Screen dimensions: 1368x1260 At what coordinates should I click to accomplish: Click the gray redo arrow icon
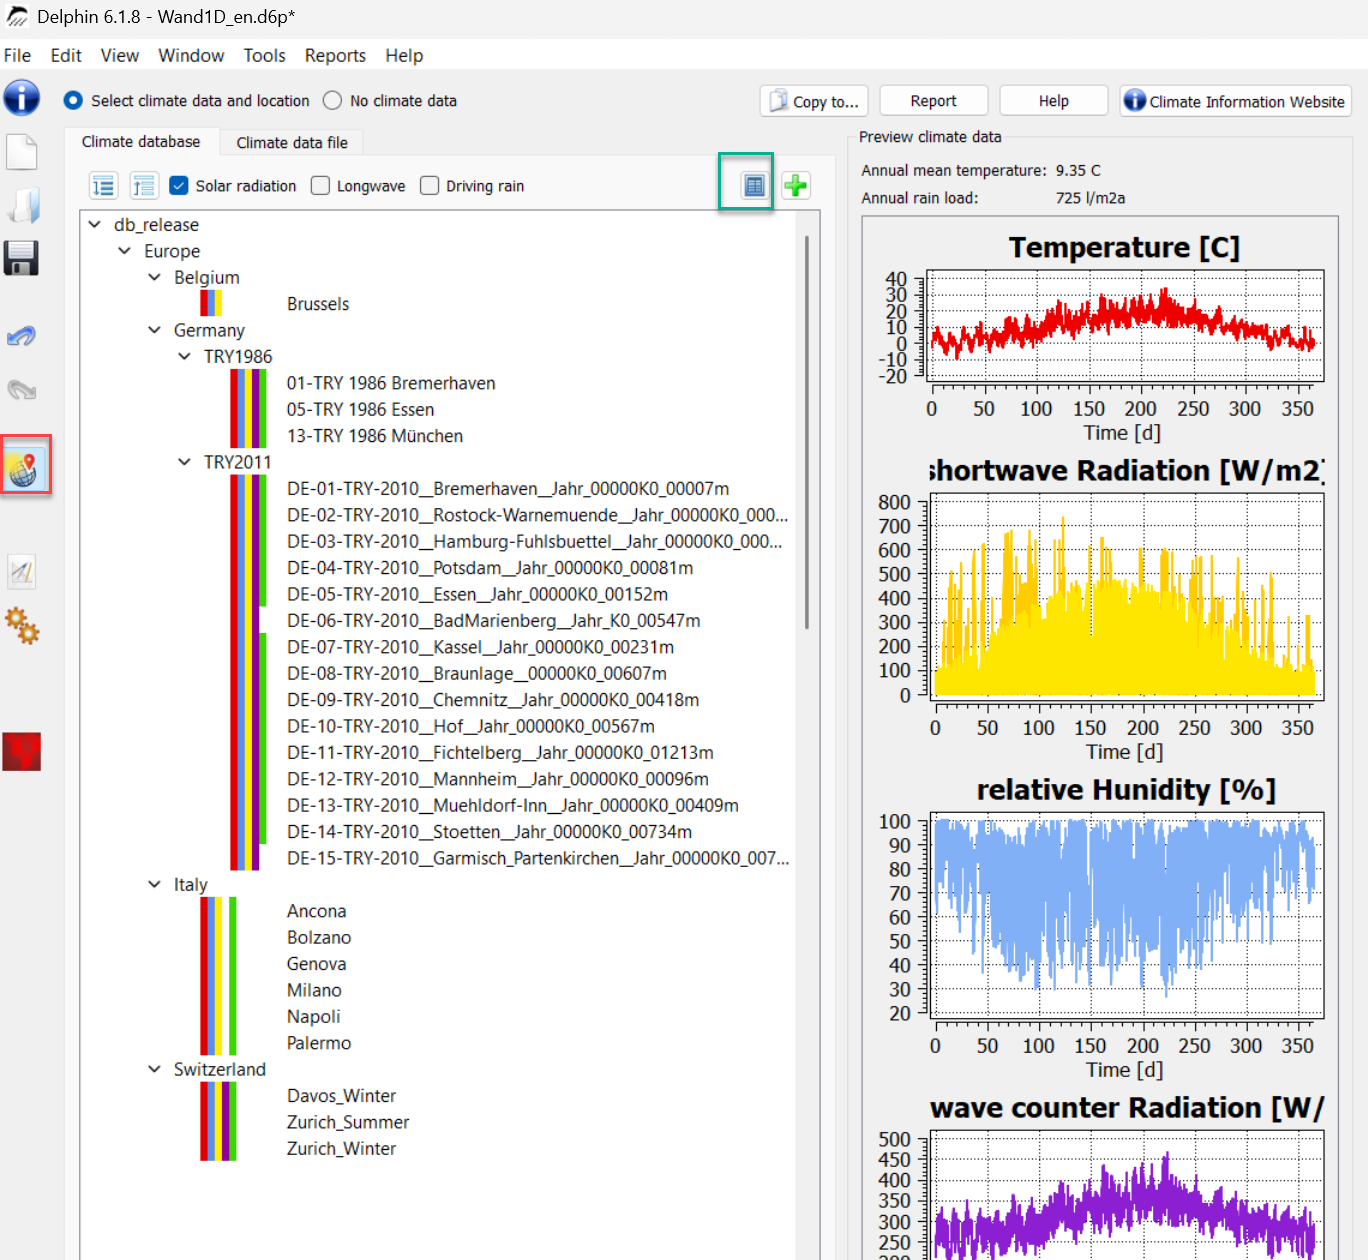[22, 389]
